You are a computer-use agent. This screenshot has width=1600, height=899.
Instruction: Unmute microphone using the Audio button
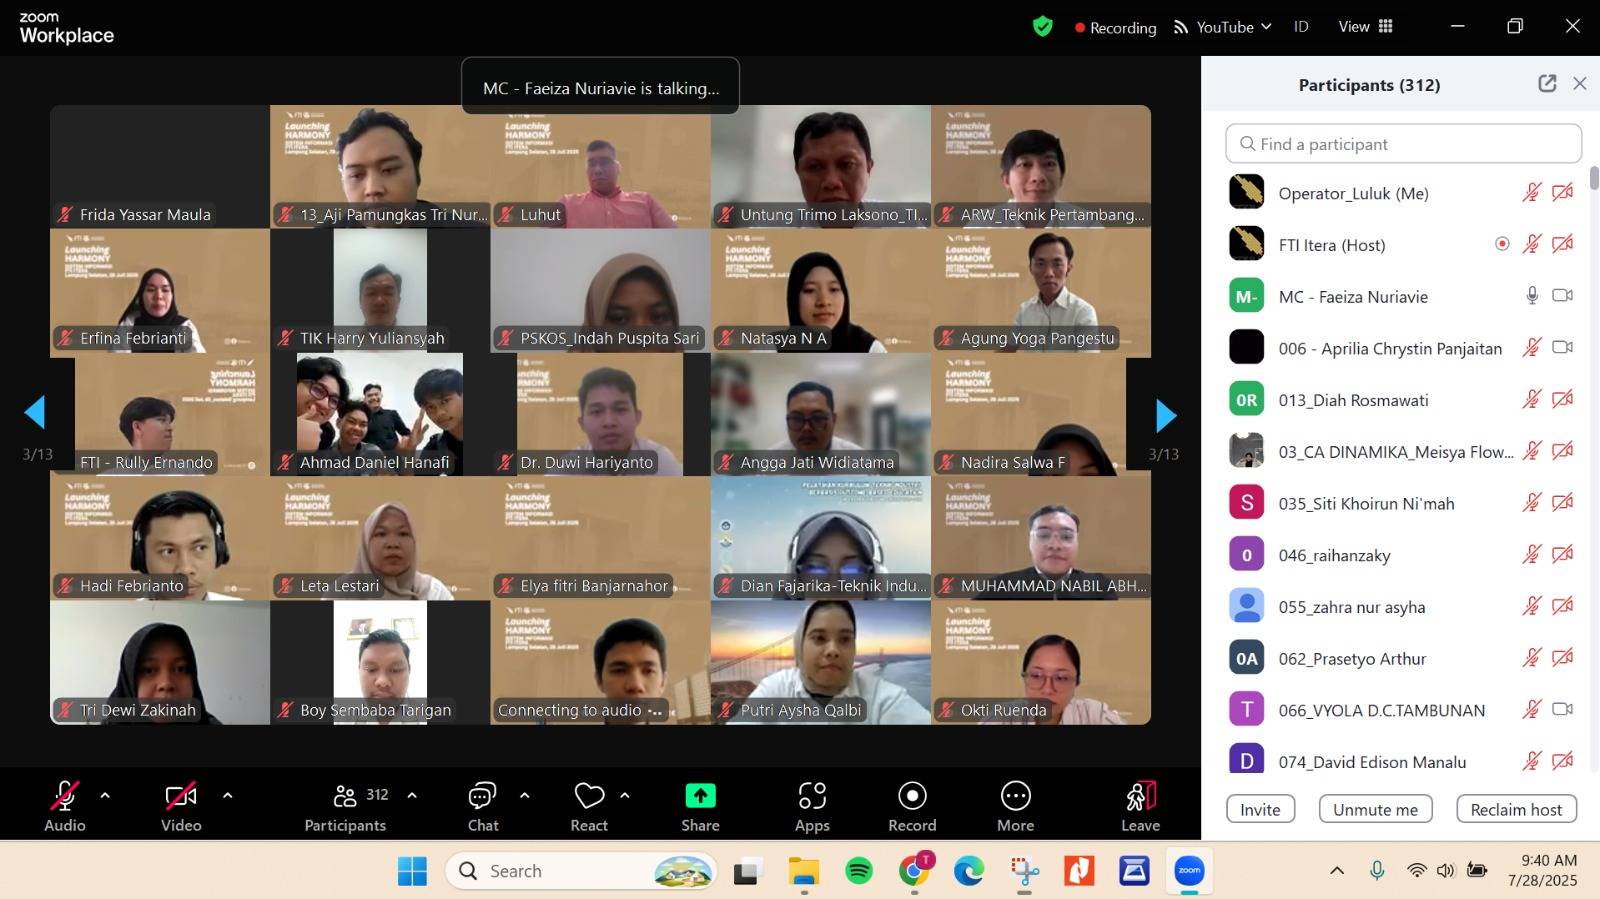tap(65, 797)
